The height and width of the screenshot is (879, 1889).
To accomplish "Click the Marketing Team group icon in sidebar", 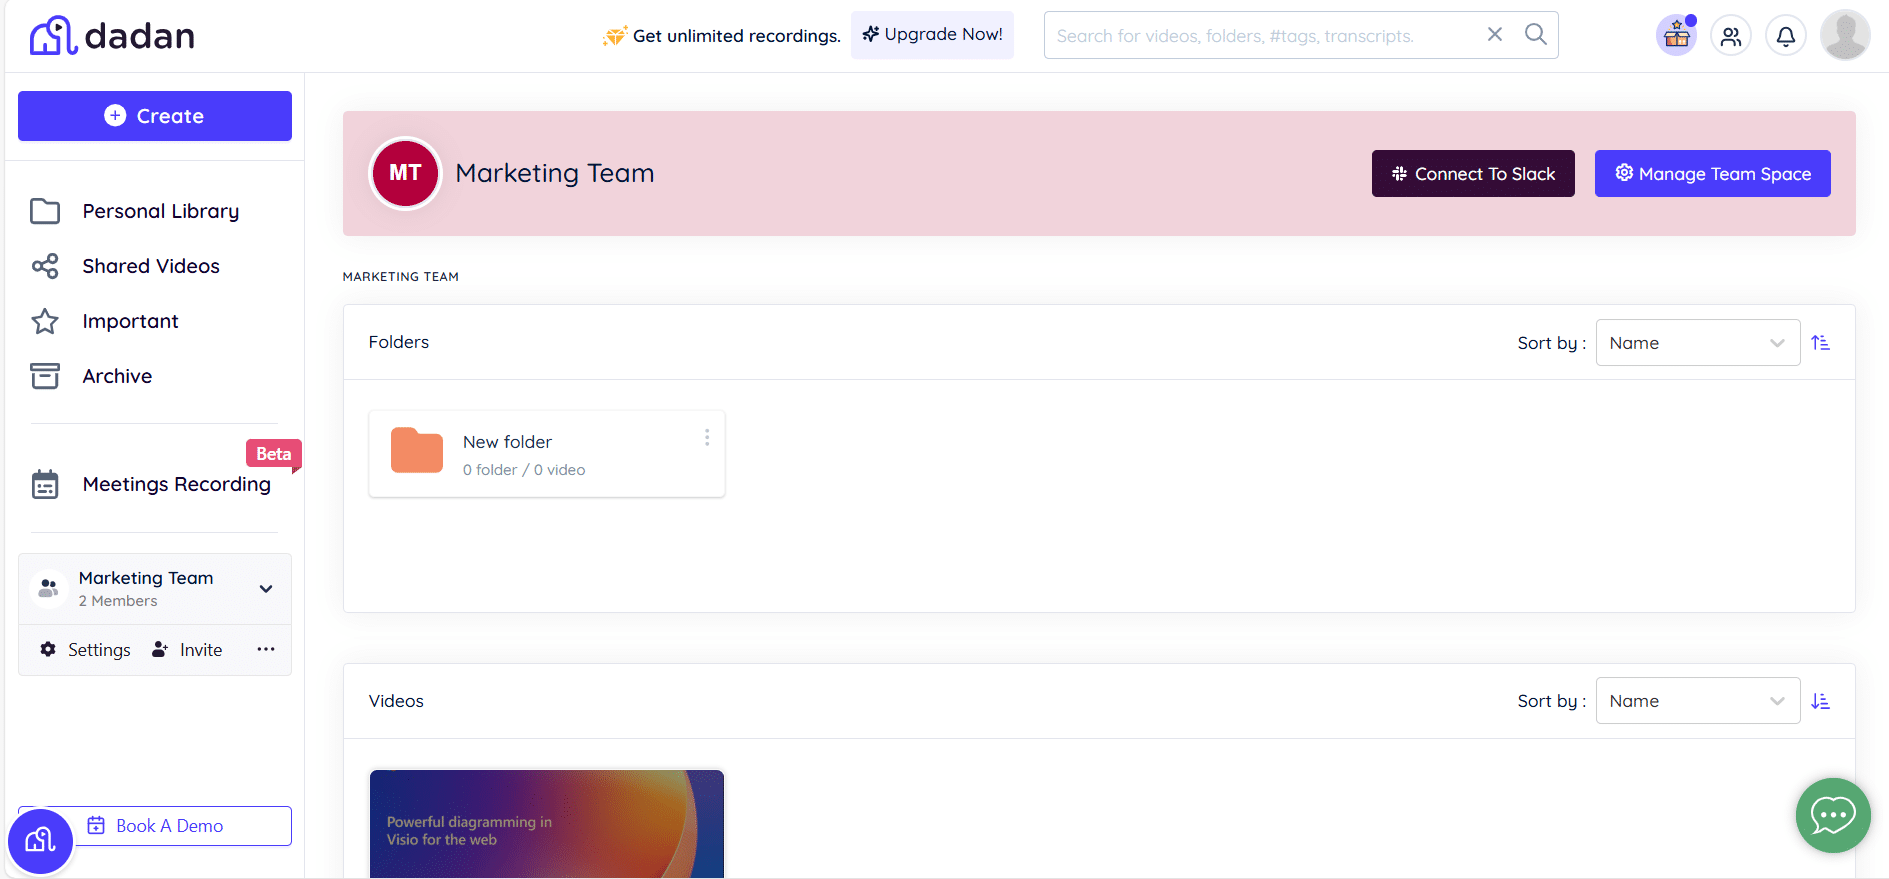I will [x=48, y=588].
